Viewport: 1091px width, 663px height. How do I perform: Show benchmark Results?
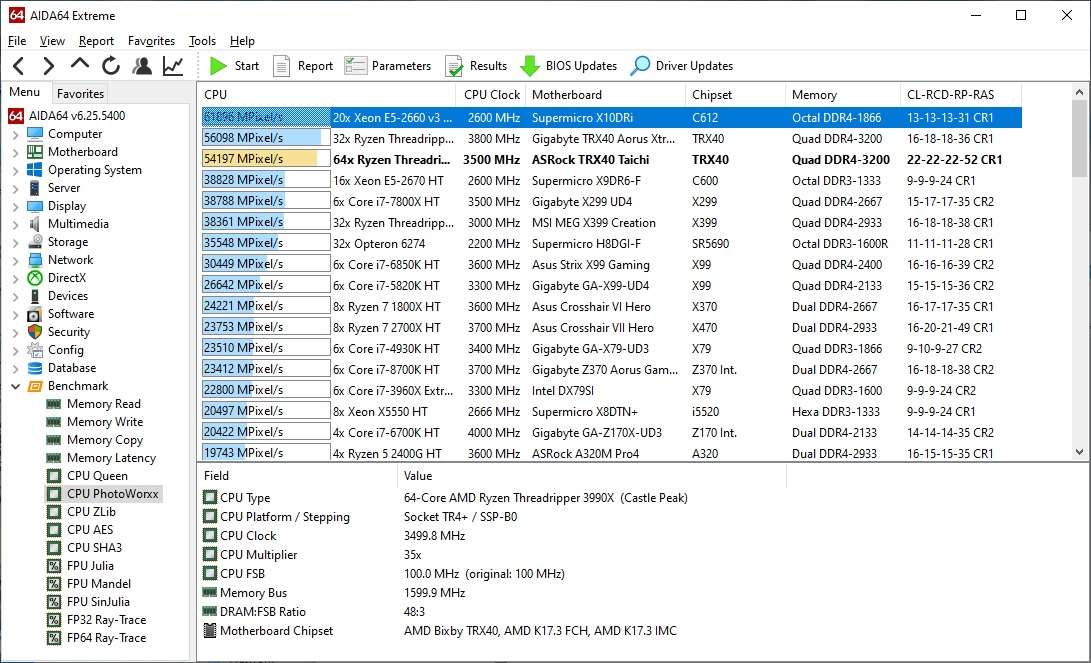[476, 66]
